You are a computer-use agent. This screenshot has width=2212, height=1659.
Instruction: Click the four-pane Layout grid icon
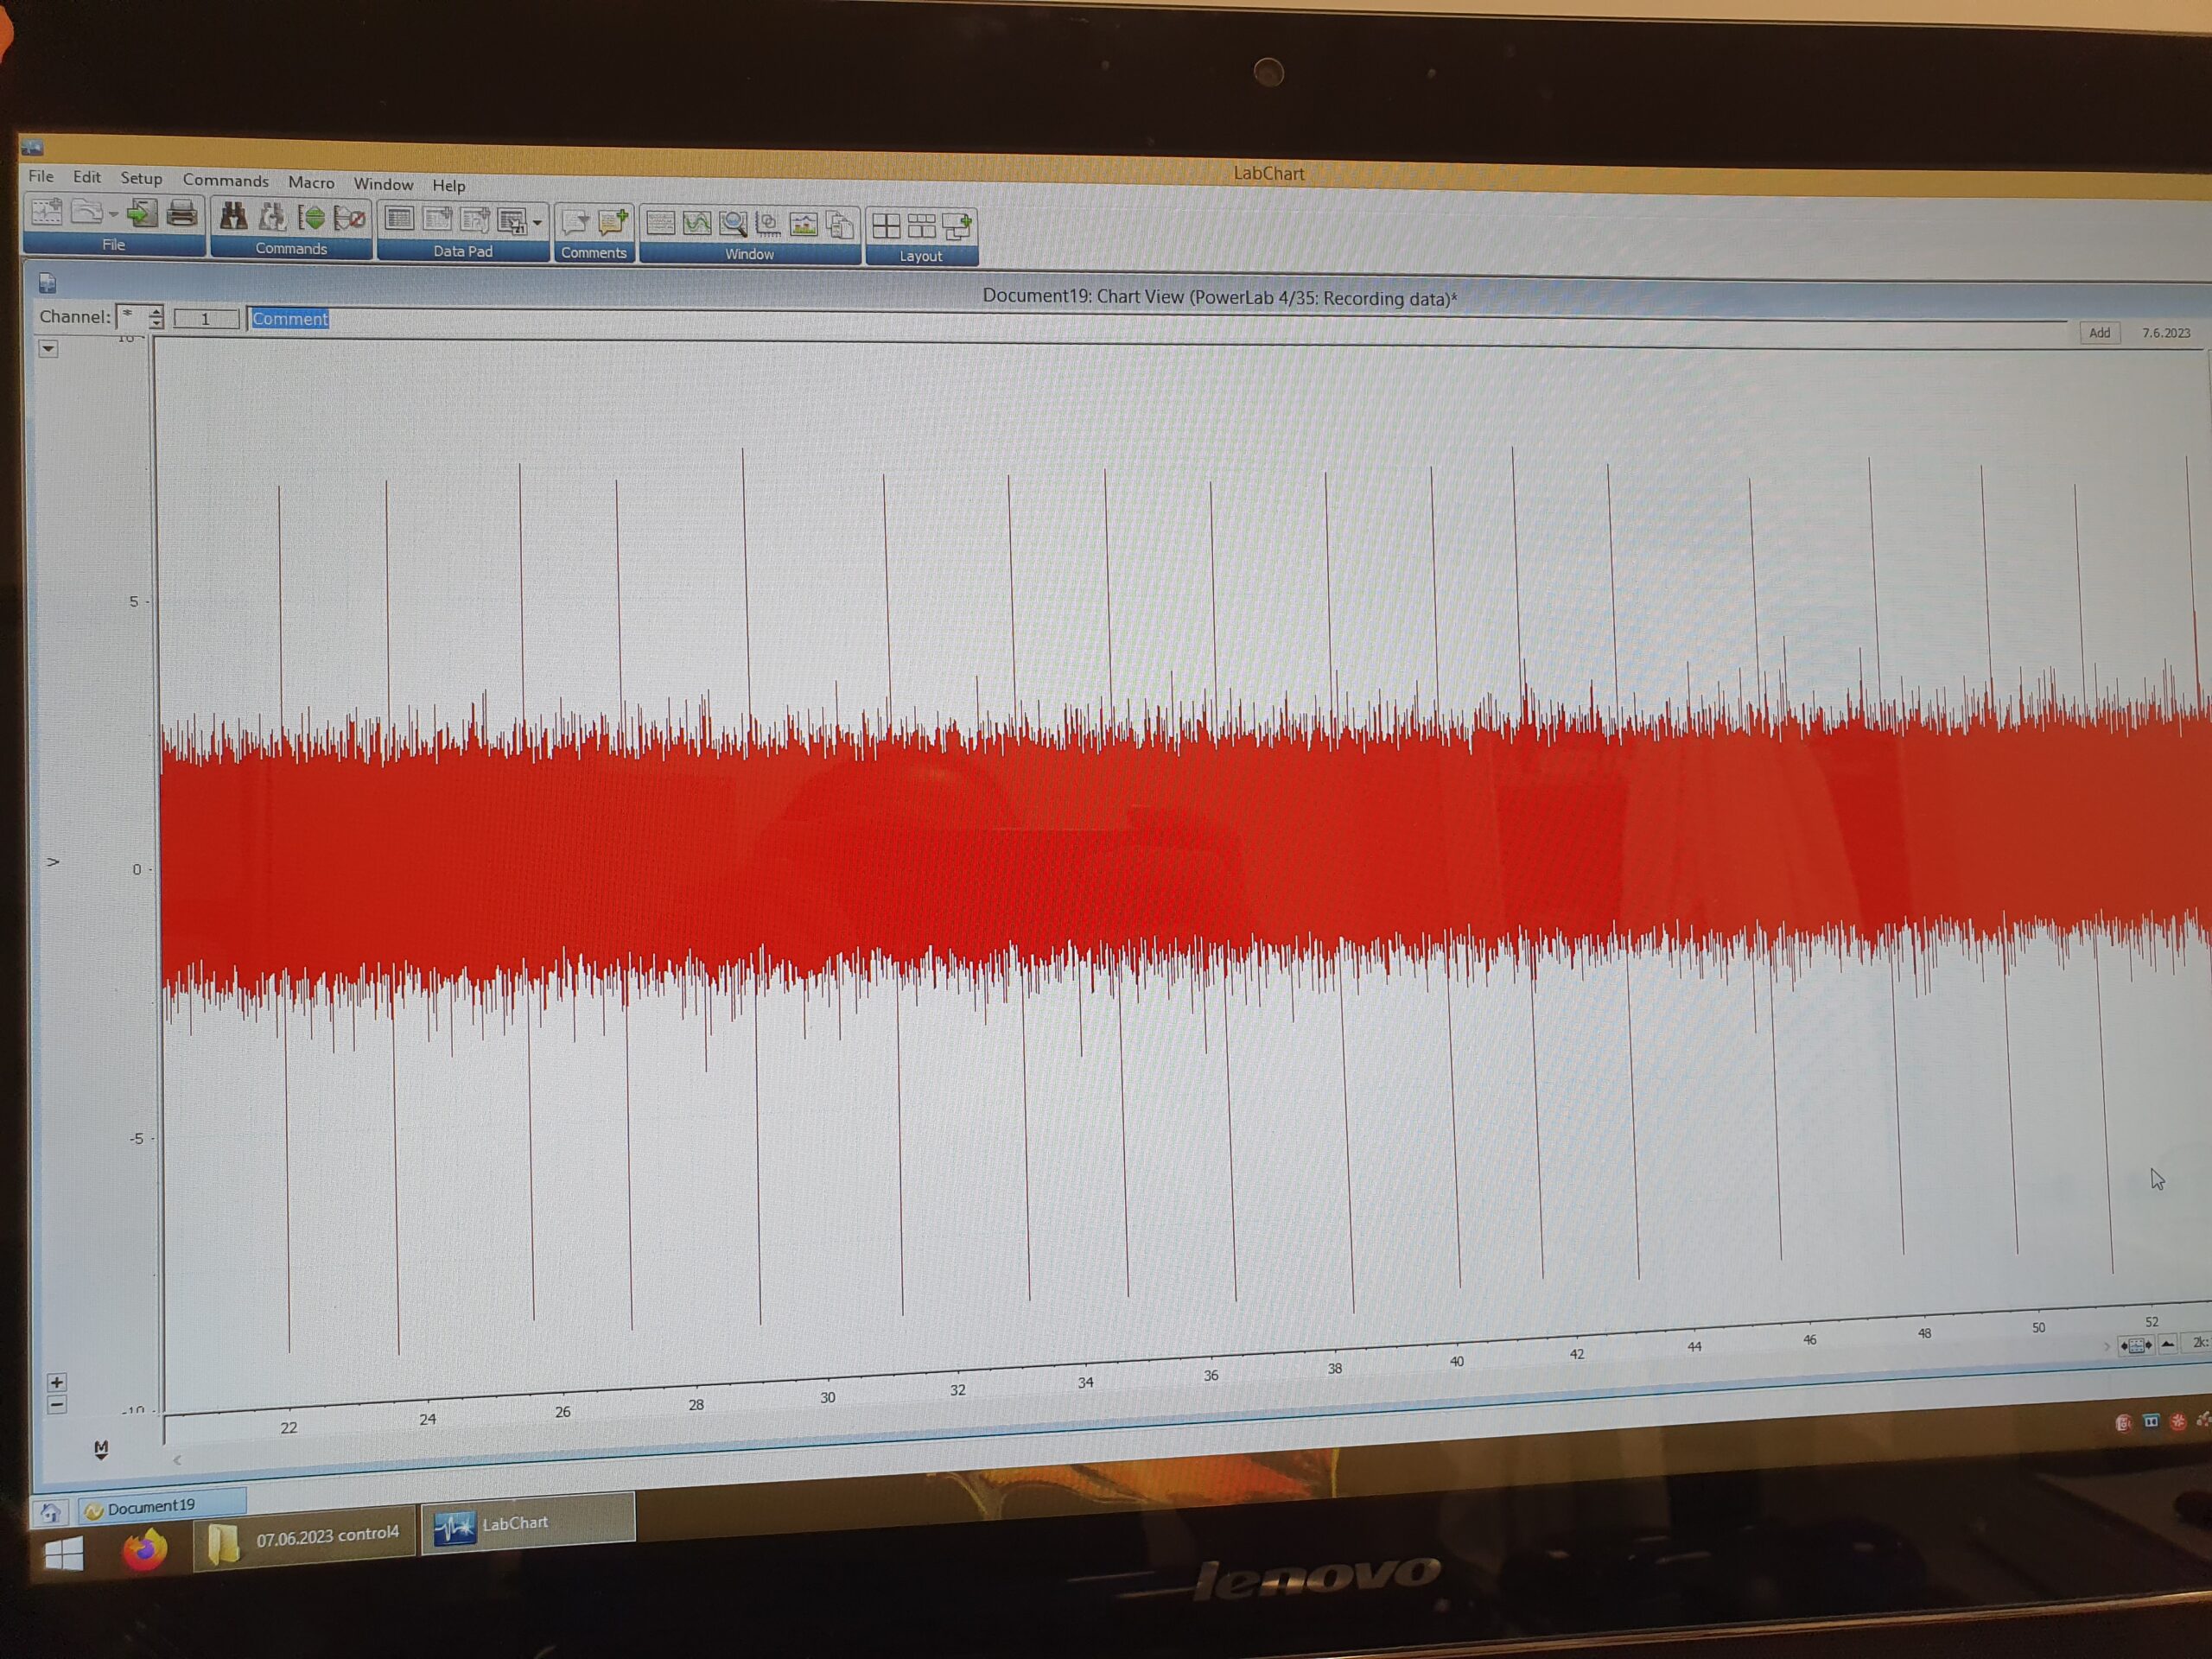886,227
